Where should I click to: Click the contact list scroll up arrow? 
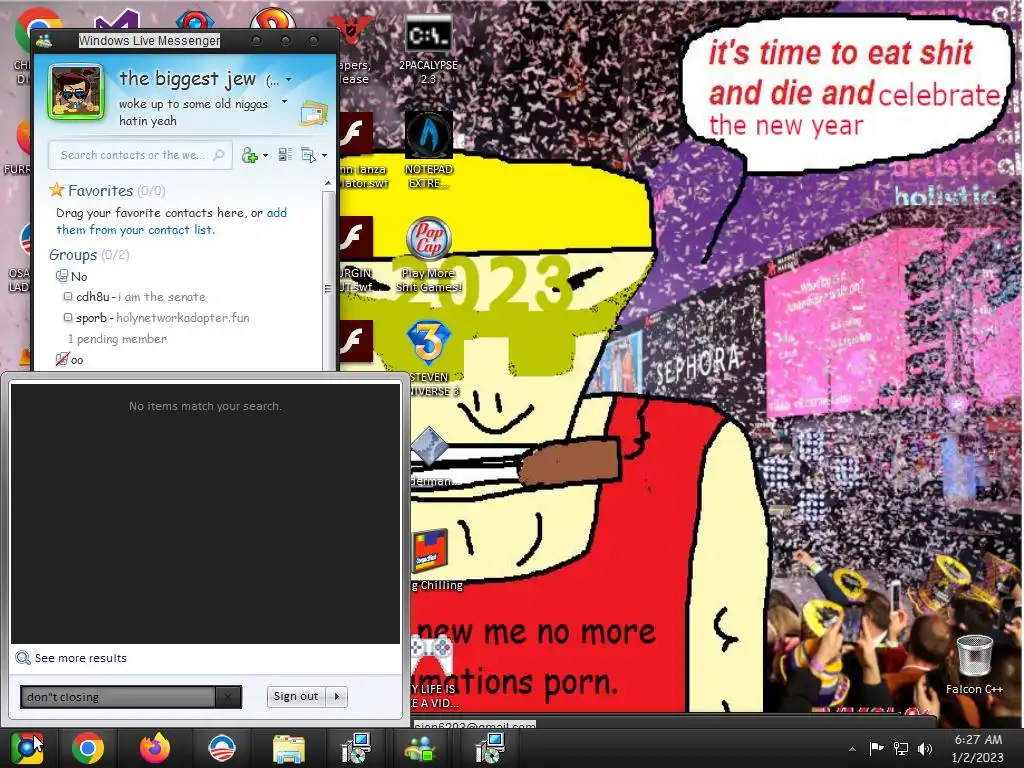click(x=328, y=184)
